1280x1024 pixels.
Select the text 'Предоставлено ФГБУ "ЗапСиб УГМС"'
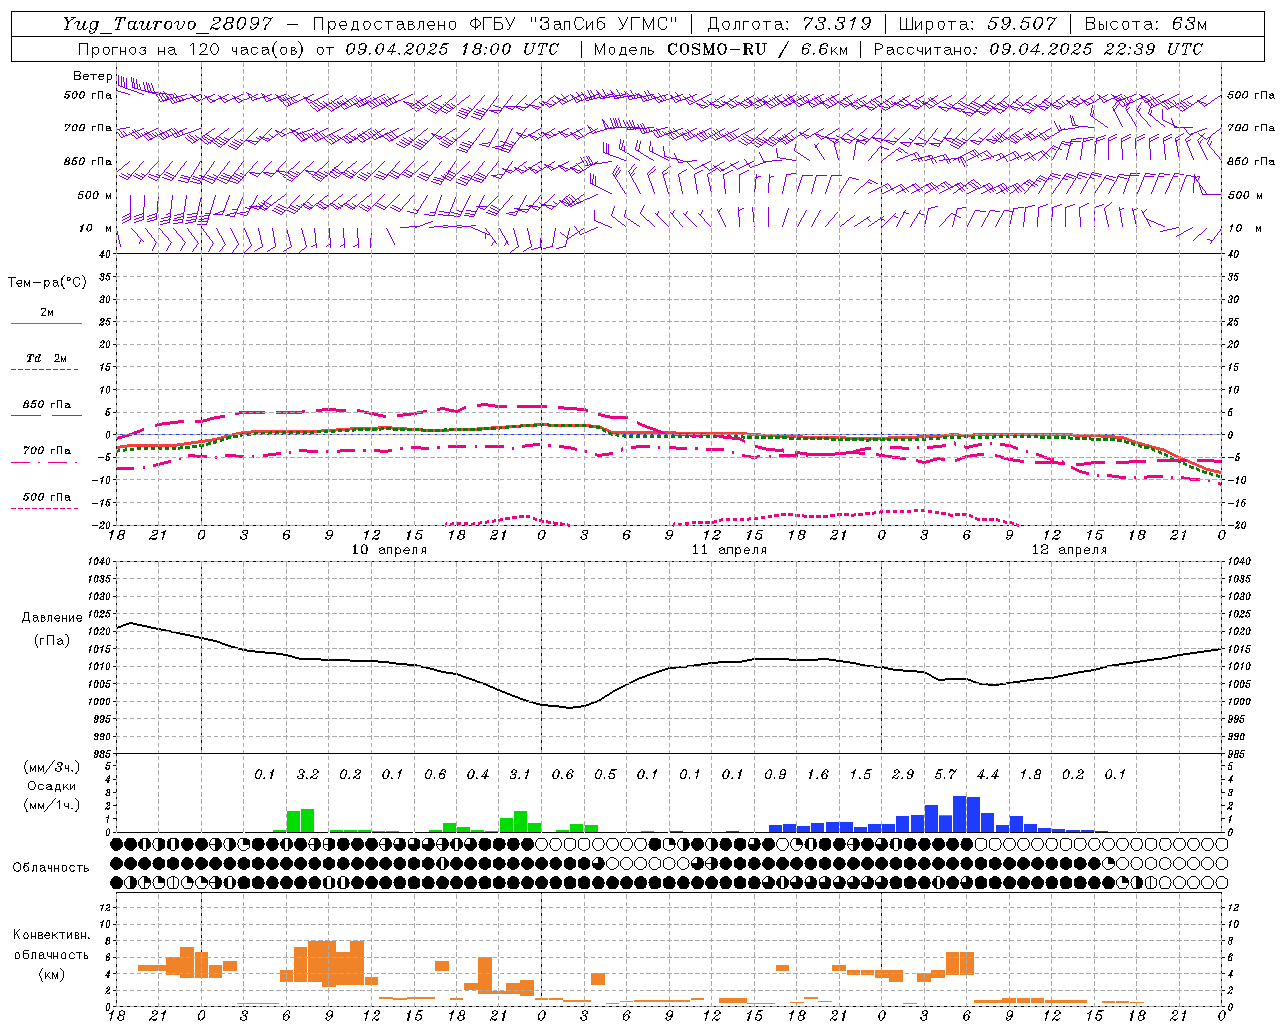495,24
